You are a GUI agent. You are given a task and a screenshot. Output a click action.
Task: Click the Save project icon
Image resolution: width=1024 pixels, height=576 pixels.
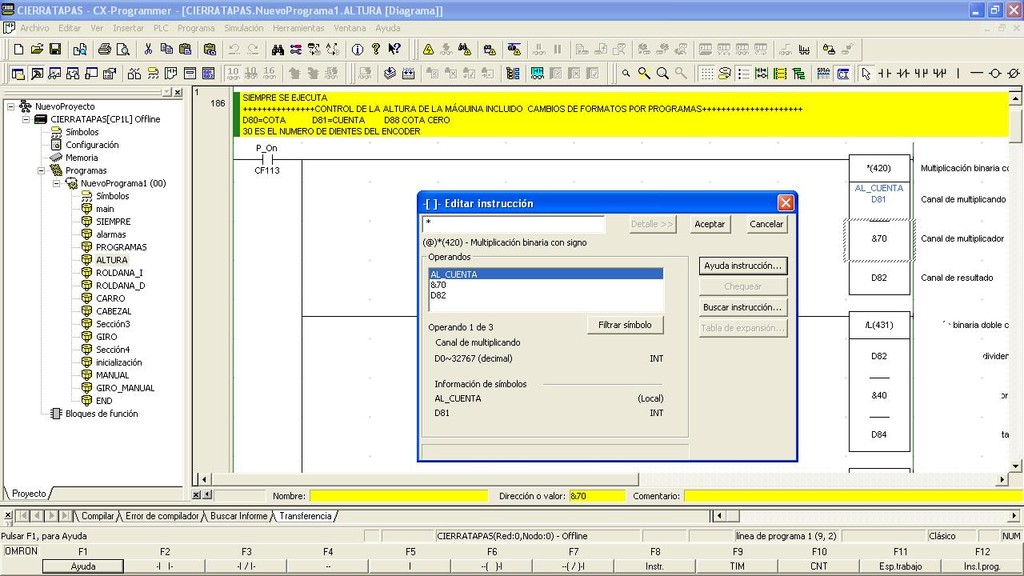[55, 49]
